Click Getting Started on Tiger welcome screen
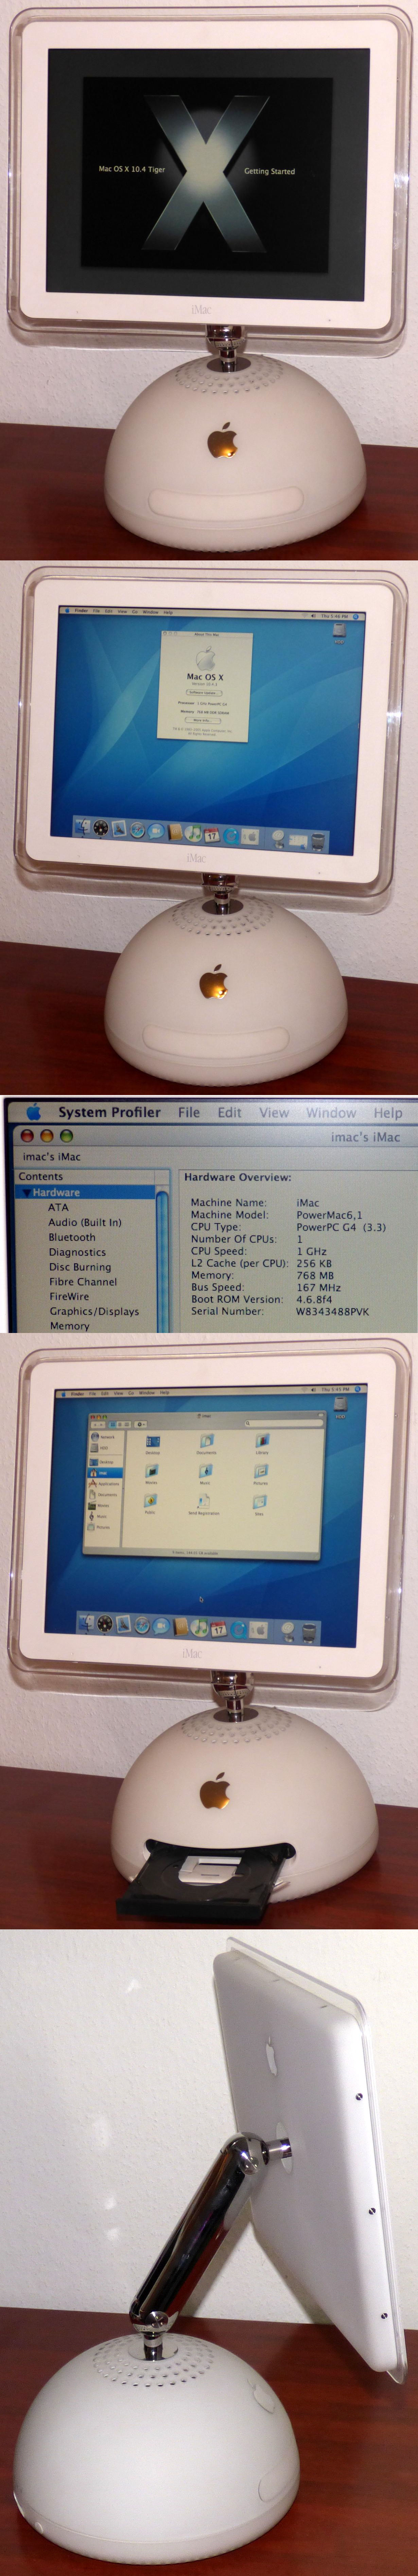This screenshot has height=2576, width=418. click(x=269, y=171)
